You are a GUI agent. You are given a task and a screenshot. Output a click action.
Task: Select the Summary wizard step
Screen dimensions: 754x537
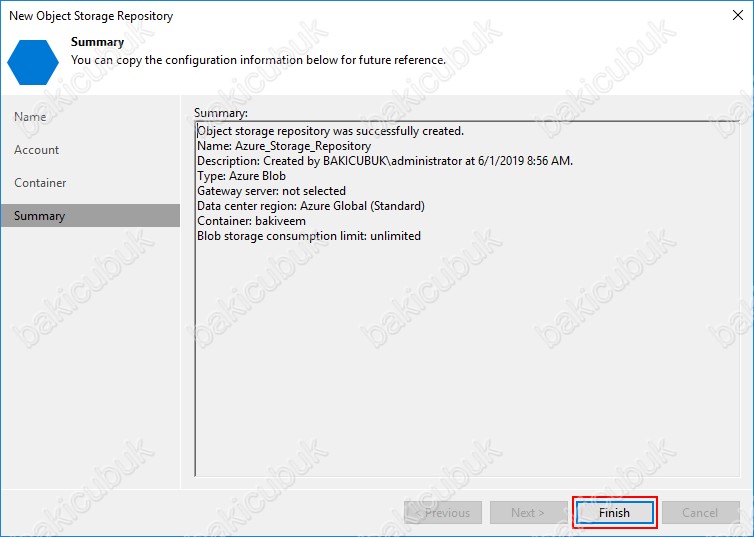point(90,215)
